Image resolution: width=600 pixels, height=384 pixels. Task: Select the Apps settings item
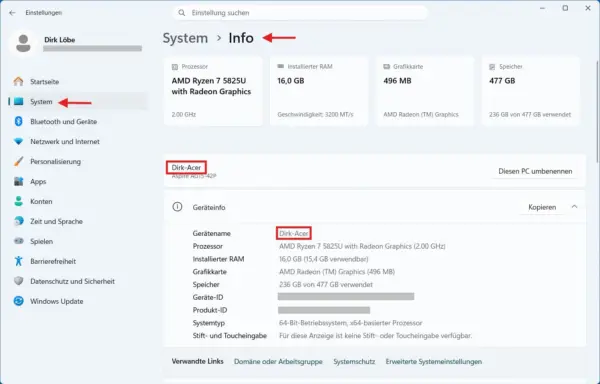(78, 181)
